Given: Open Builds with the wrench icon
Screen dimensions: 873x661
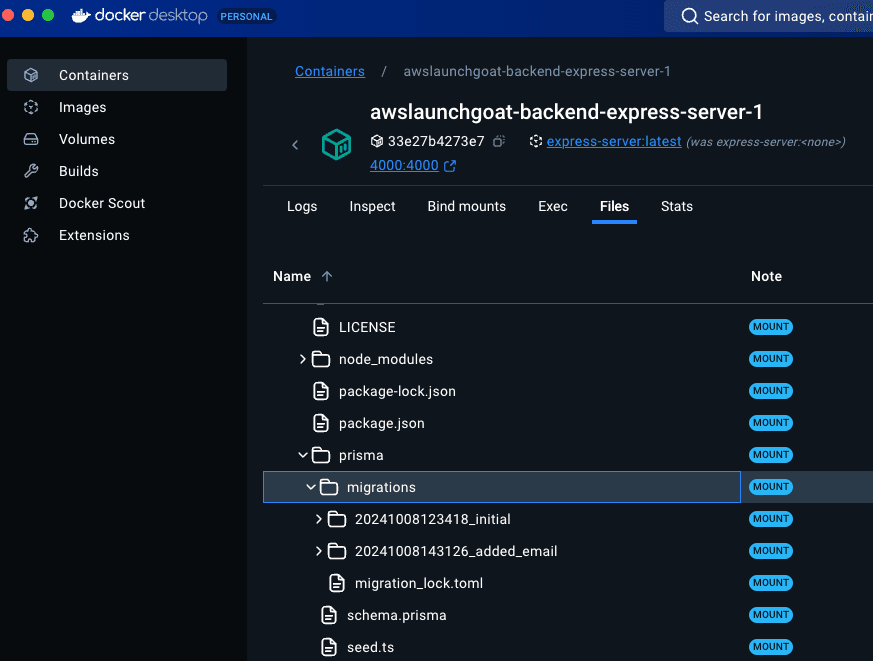Looking at the screenshot, I should (x=31, y=171).
